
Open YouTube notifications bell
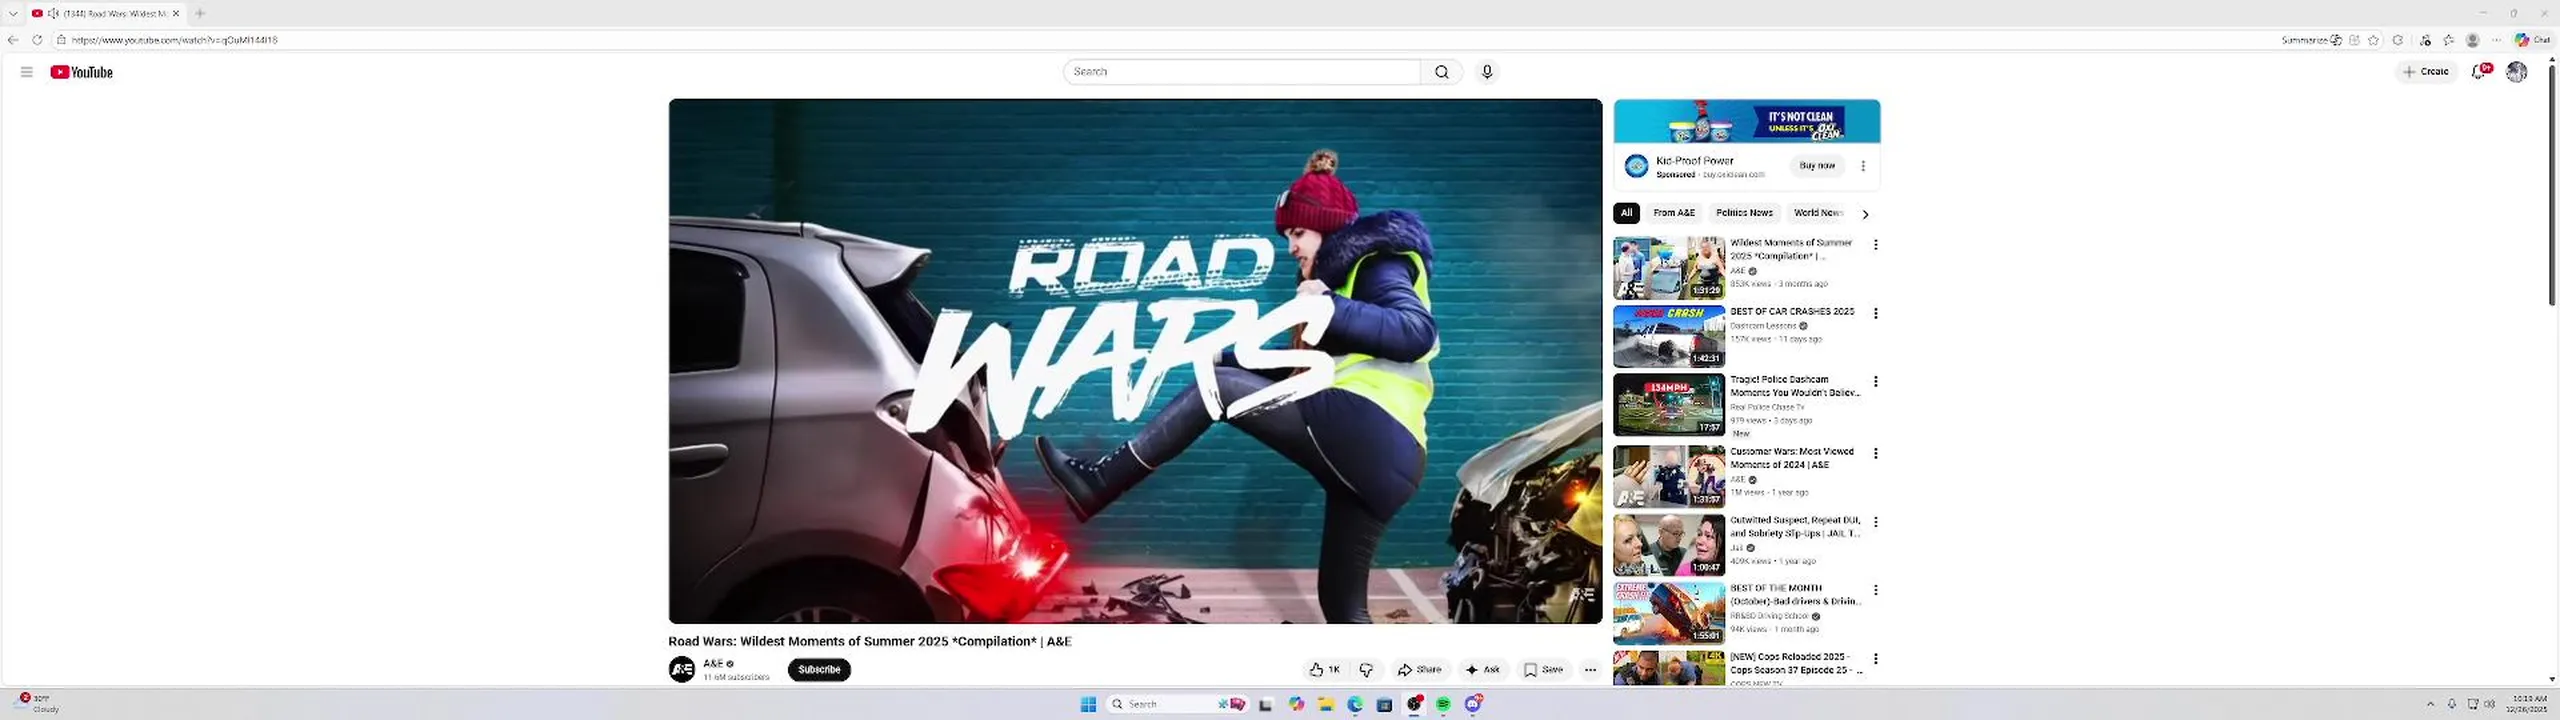[2480, 71]
